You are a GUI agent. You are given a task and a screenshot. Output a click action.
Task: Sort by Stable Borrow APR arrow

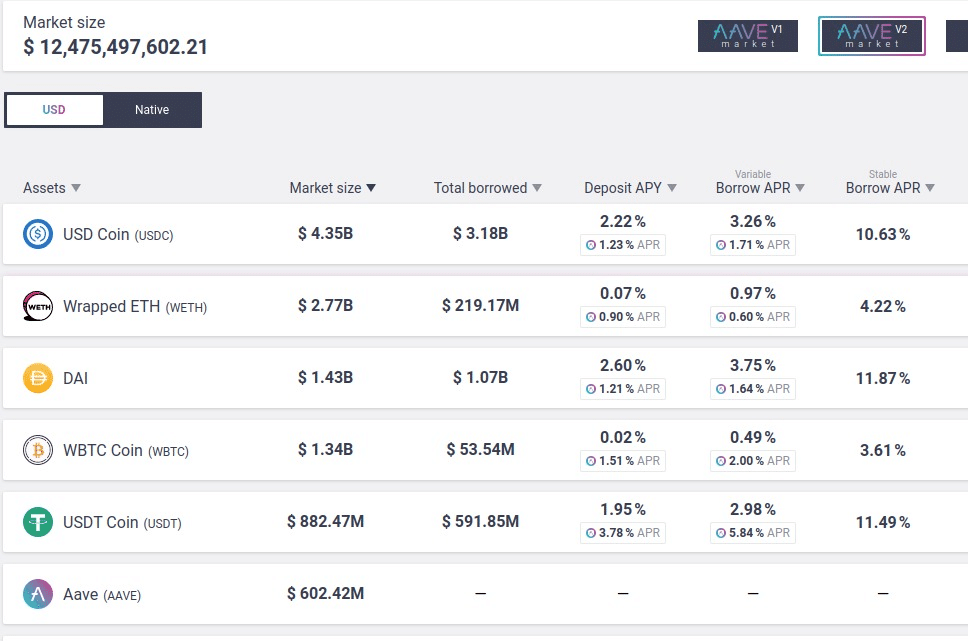click(x=930, y=188)
